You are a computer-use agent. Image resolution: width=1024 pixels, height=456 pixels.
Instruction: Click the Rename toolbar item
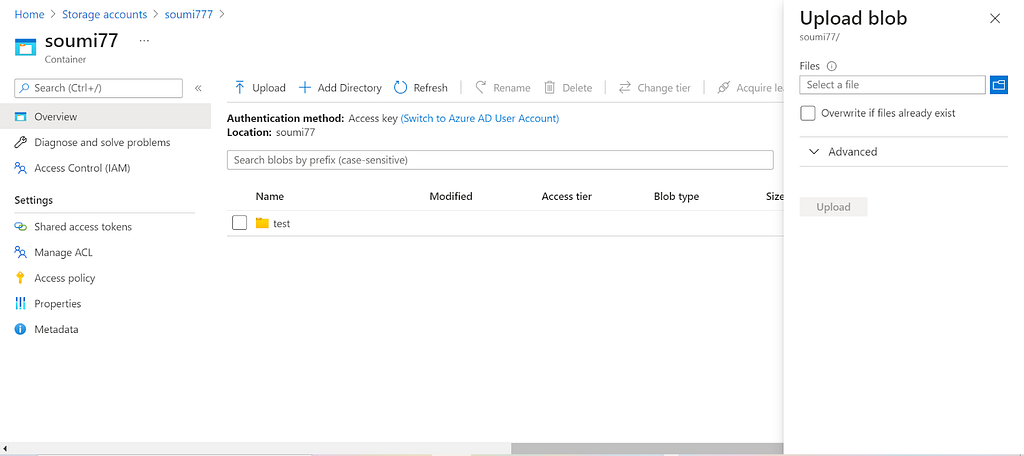click(x=503, y=88)
